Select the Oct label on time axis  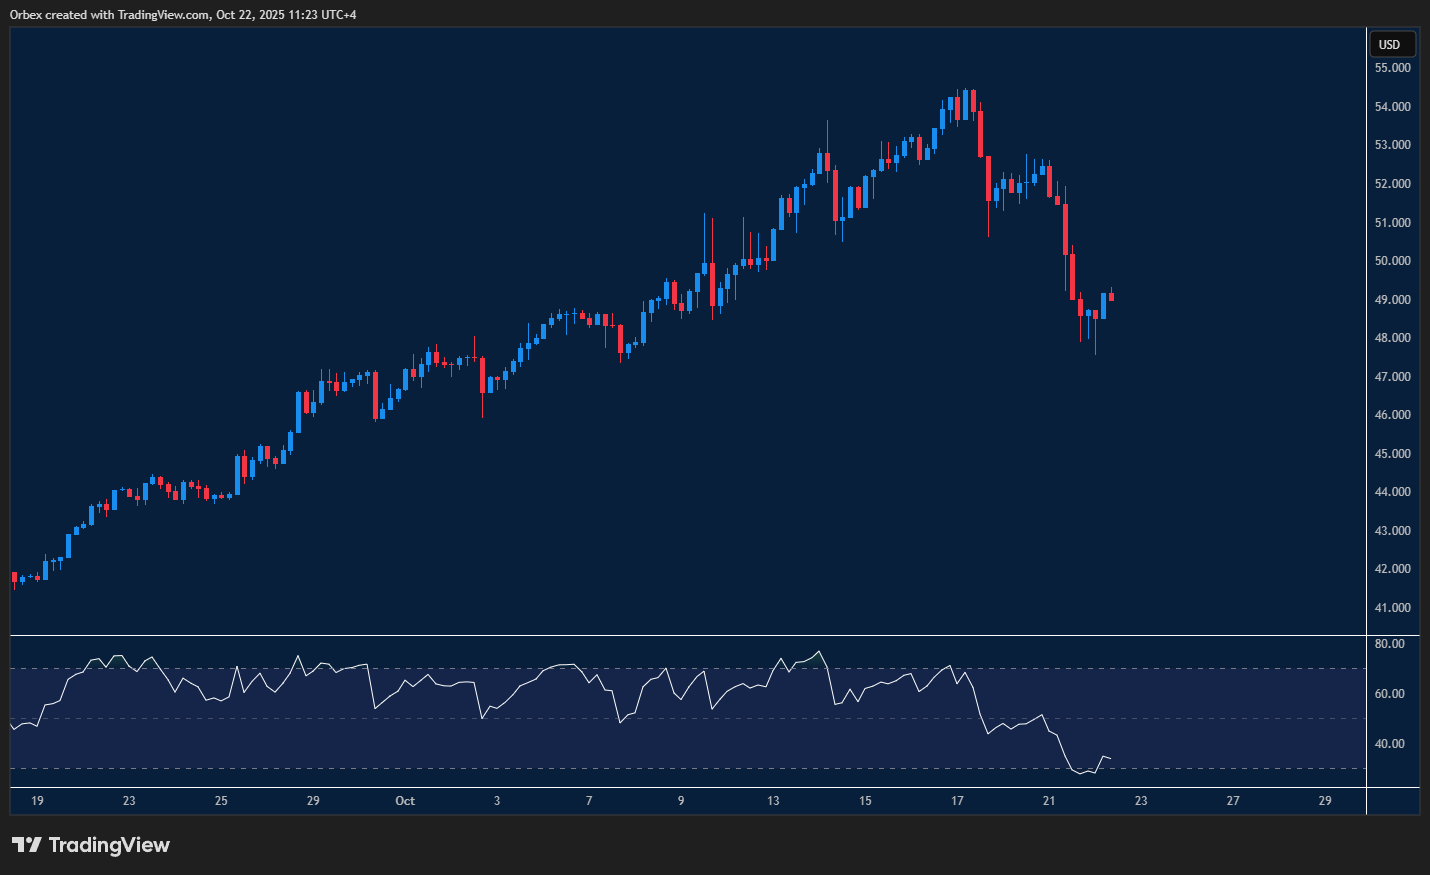pyautogui.click(x=405, y=801)
